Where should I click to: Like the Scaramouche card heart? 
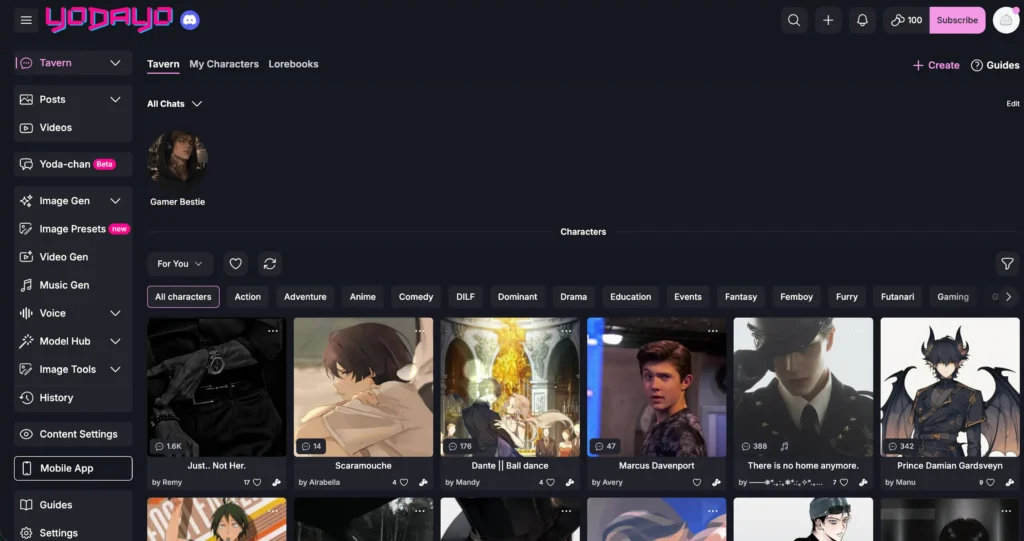404,482
